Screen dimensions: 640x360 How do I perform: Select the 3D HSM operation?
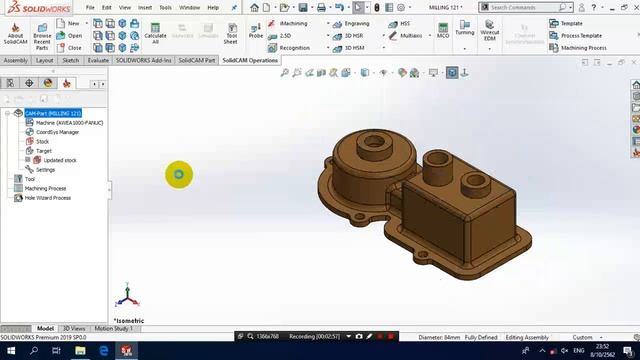tap(348, 48)
